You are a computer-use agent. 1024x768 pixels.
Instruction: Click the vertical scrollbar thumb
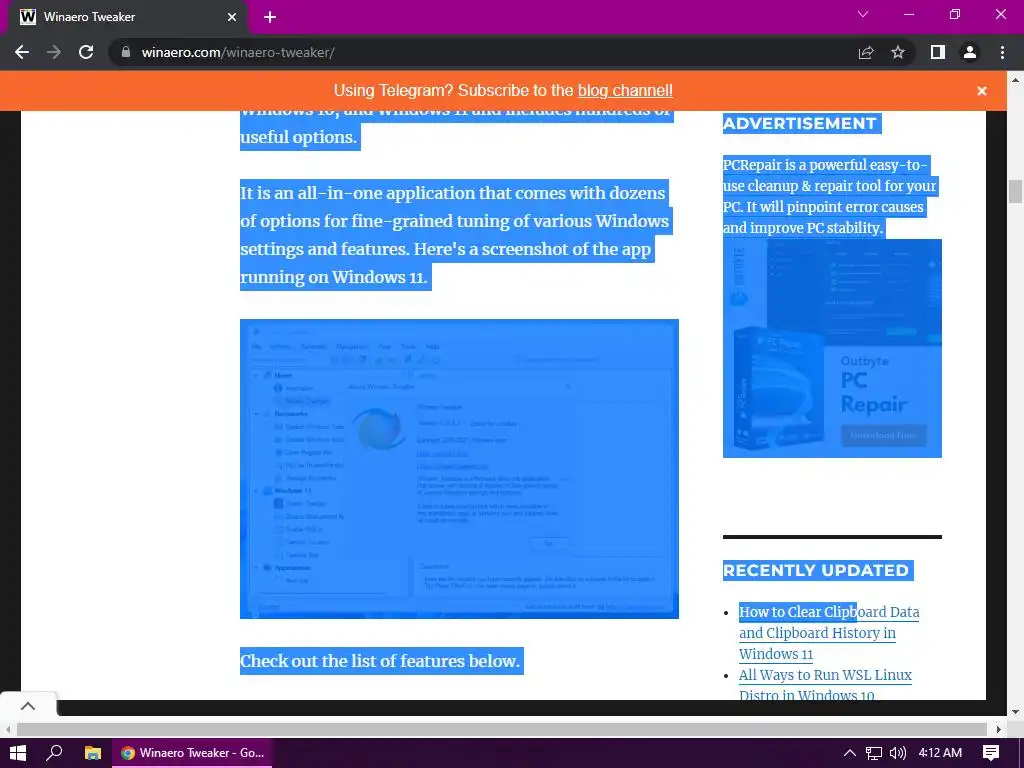tap(1015, 191)
